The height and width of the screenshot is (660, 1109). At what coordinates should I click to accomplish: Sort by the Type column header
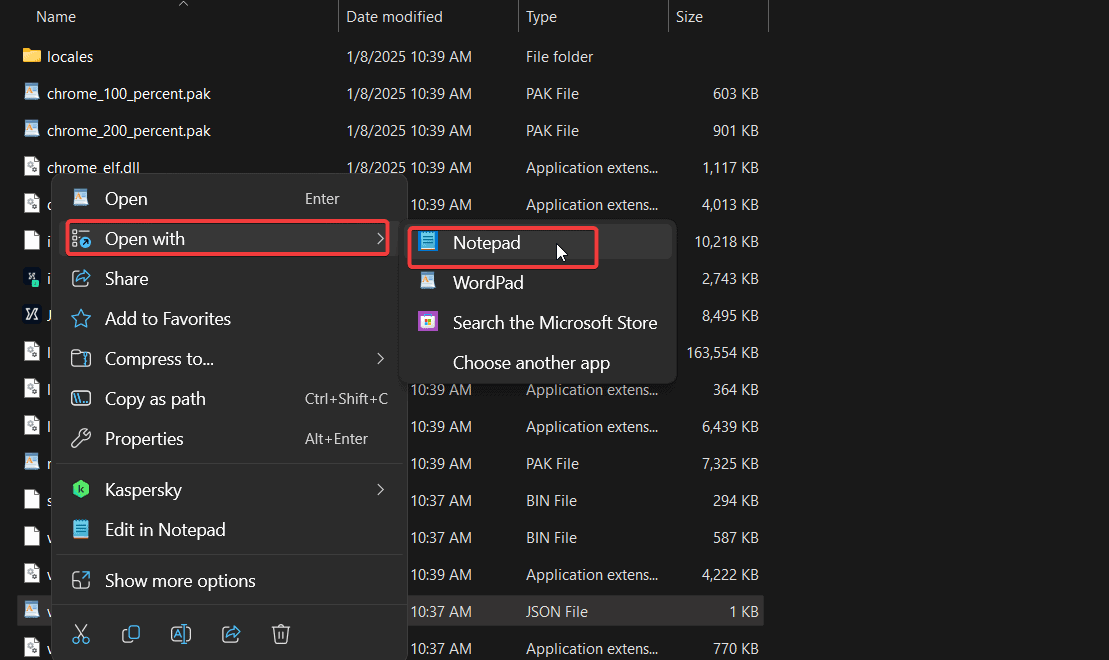click(x=541, y=16)
